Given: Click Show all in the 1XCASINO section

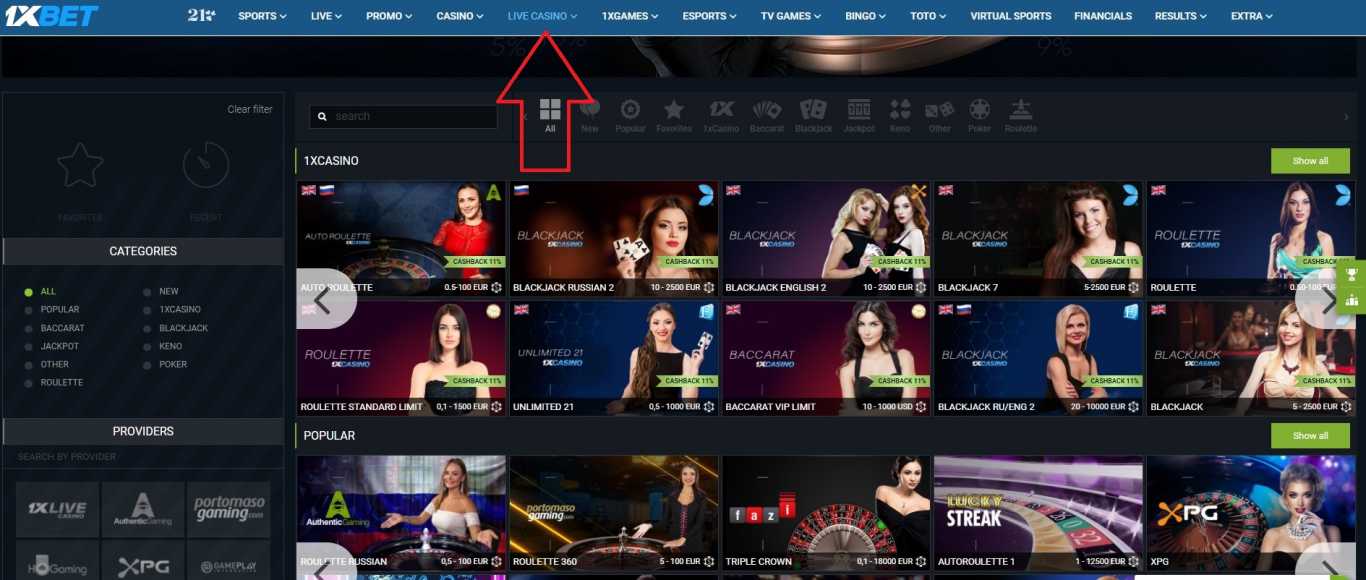Looking at the screenshot, I should pyautogui.click(x=1310, y=161).
